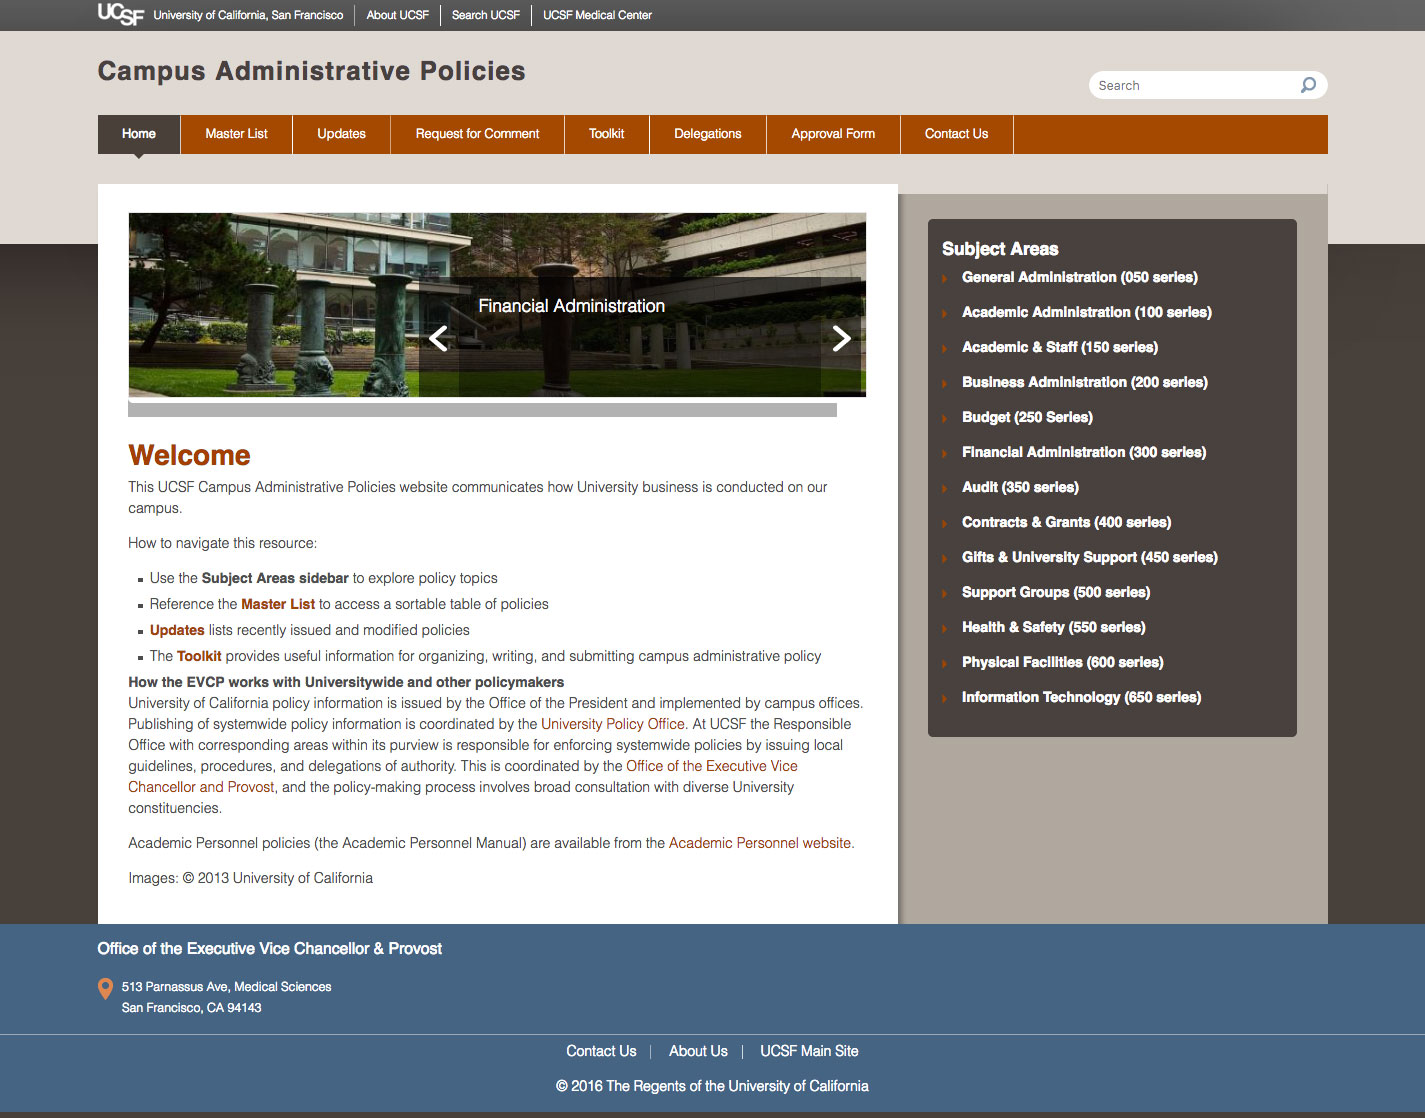Click bullet arrow beside General Administration
This screenshot has height=1118, width=1425.
[944, 278]
